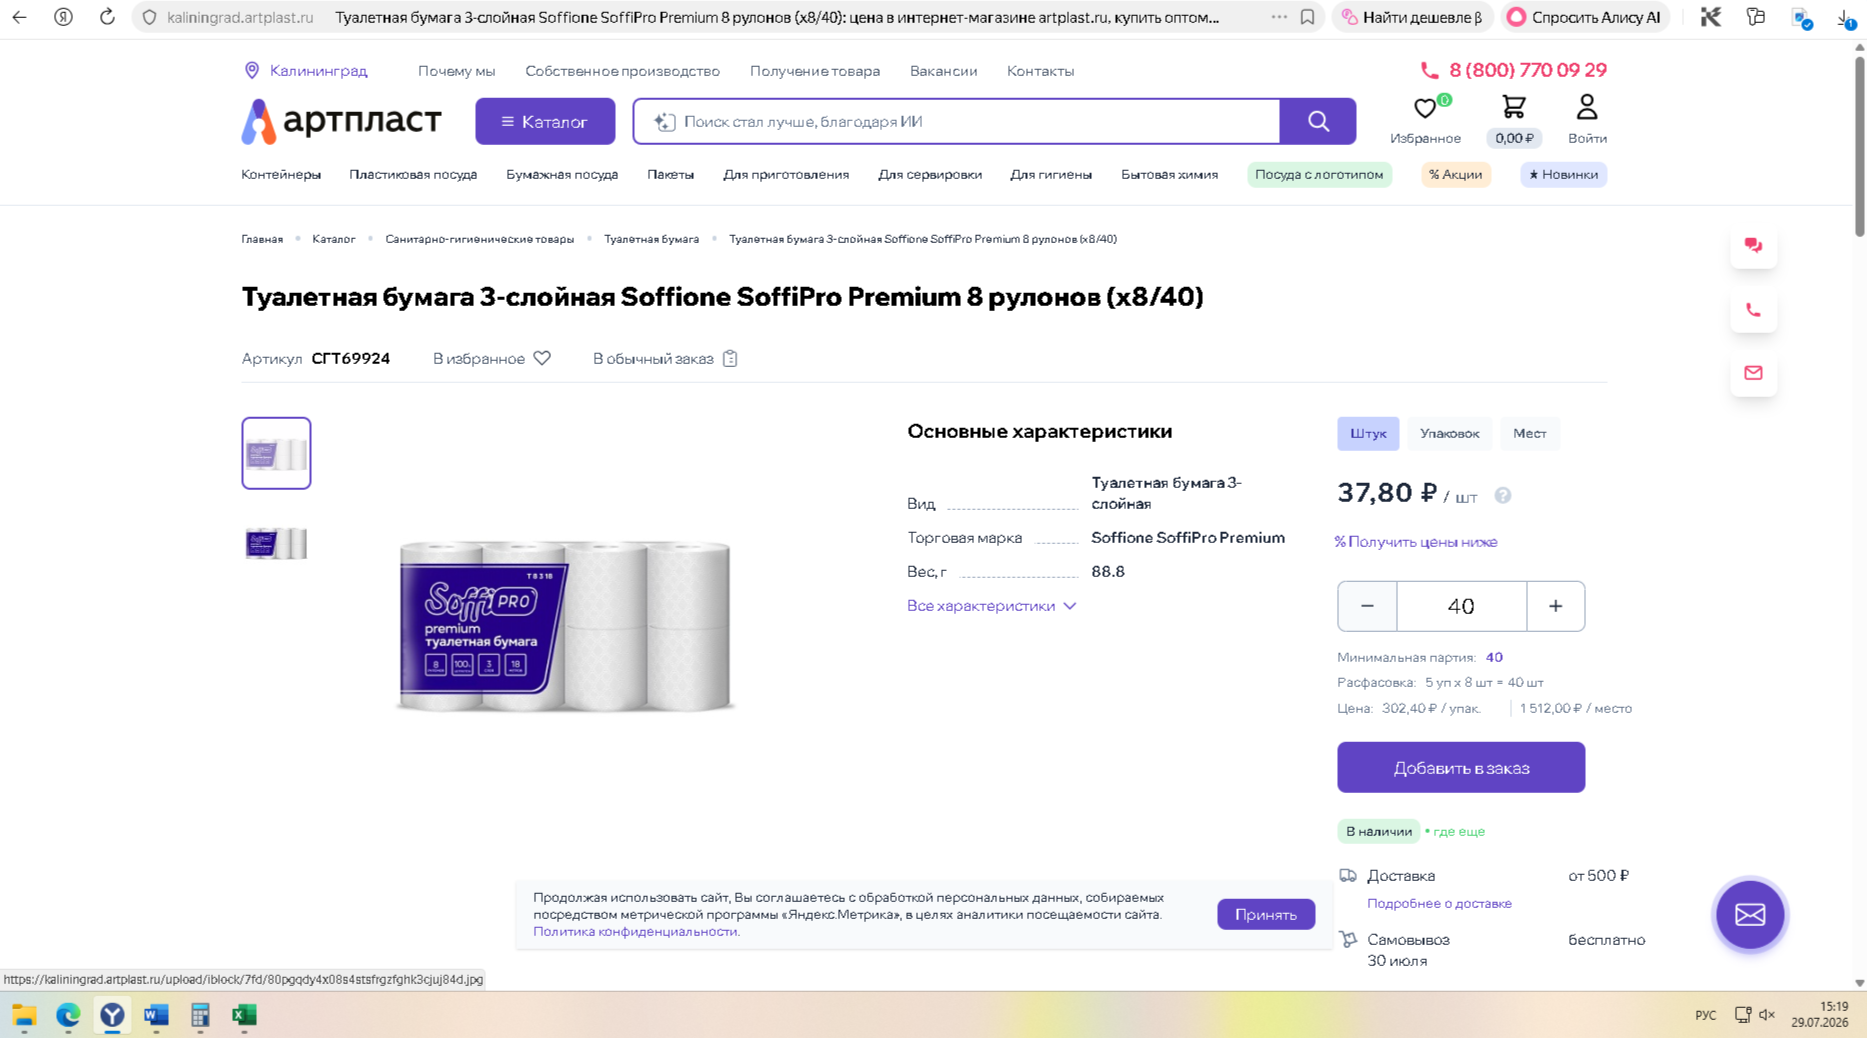Click the search magnifier button
1867x1038 pixels.
point(1318,122)
